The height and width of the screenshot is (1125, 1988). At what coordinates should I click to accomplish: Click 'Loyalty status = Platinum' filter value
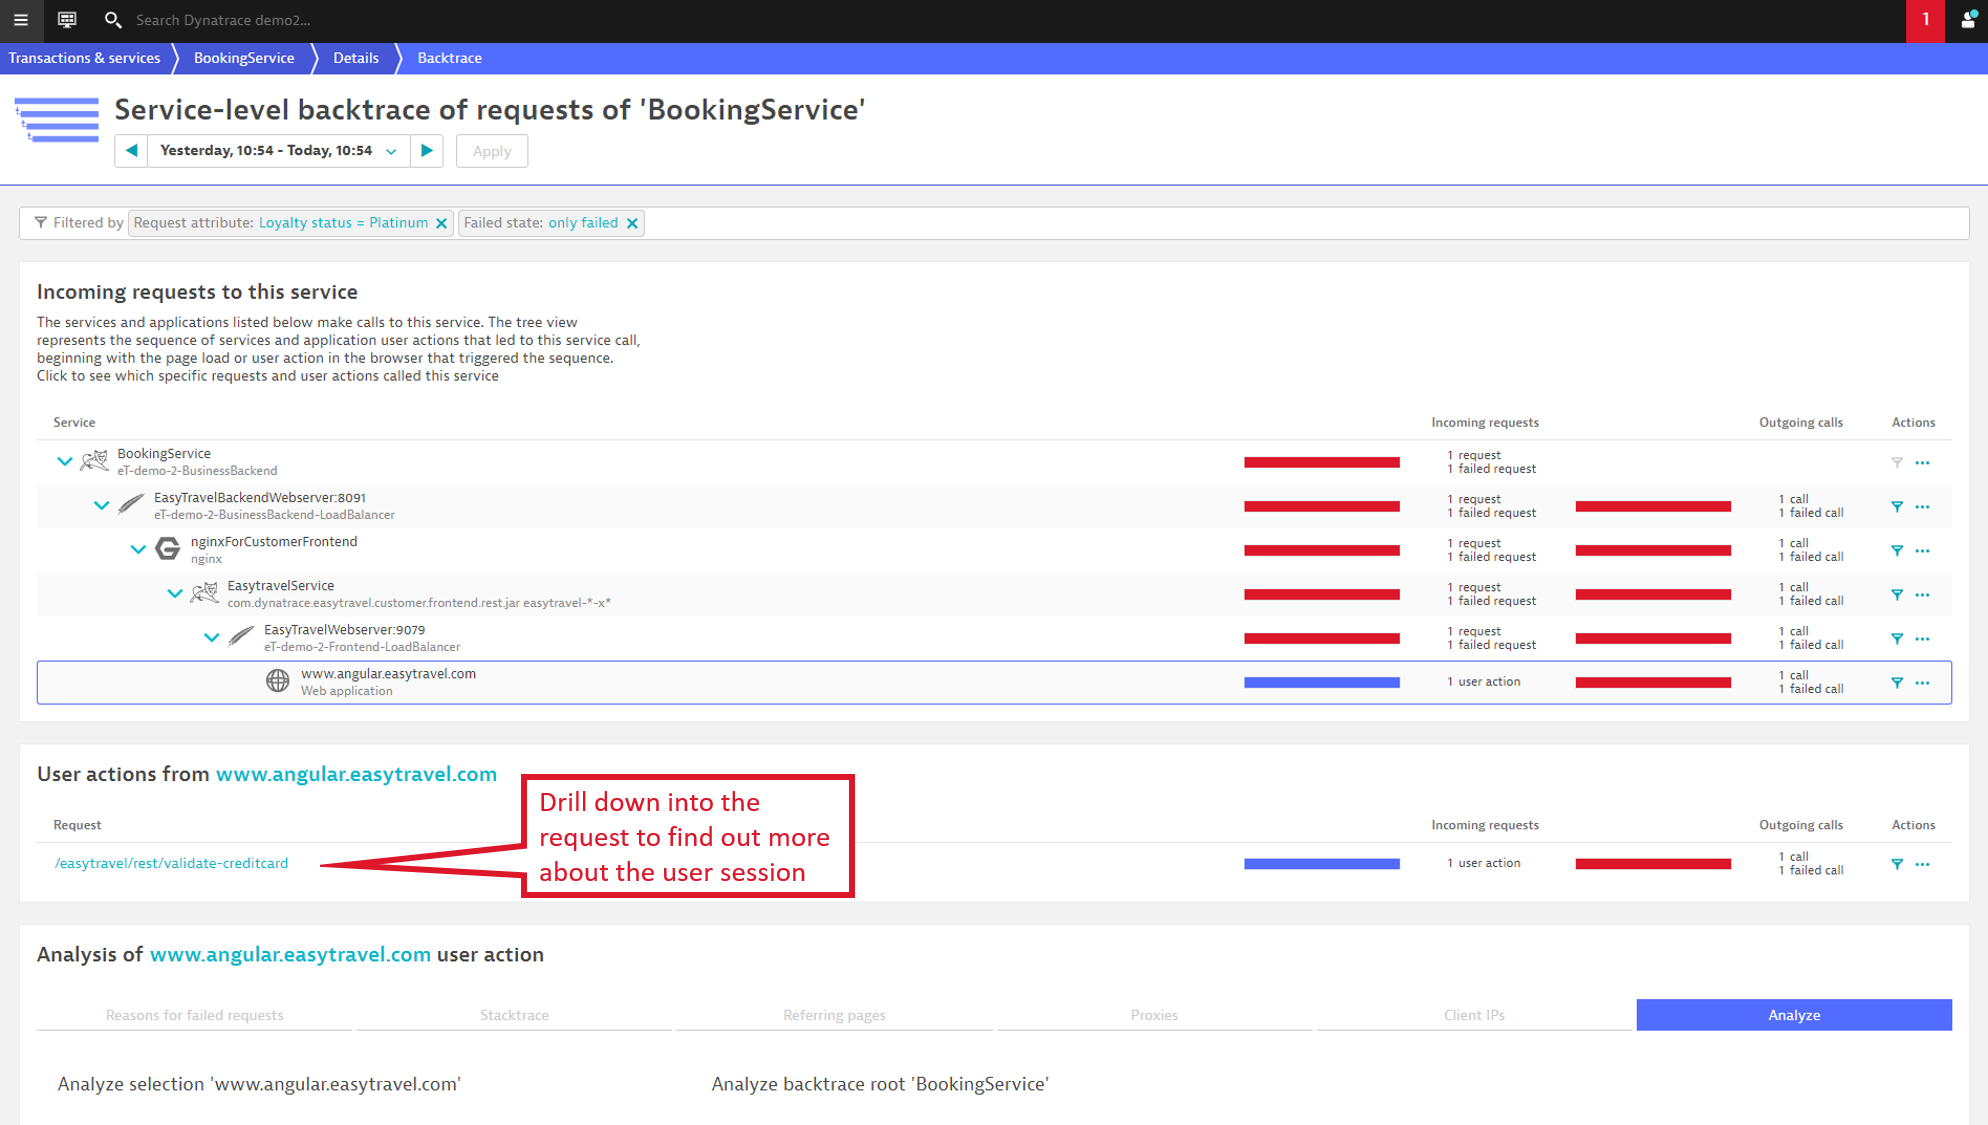pyautogui.click(x=343, y=223)
